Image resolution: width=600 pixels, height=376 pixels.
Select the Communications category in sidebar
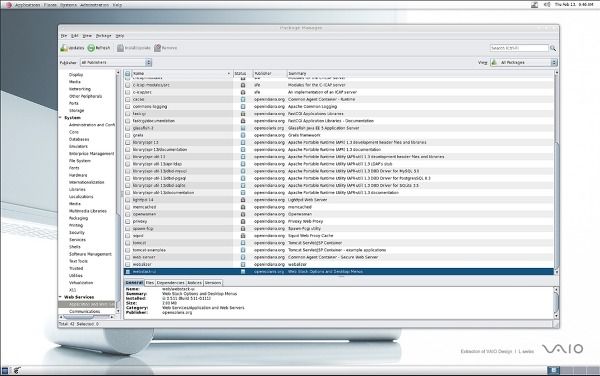[x=85, y=311]
